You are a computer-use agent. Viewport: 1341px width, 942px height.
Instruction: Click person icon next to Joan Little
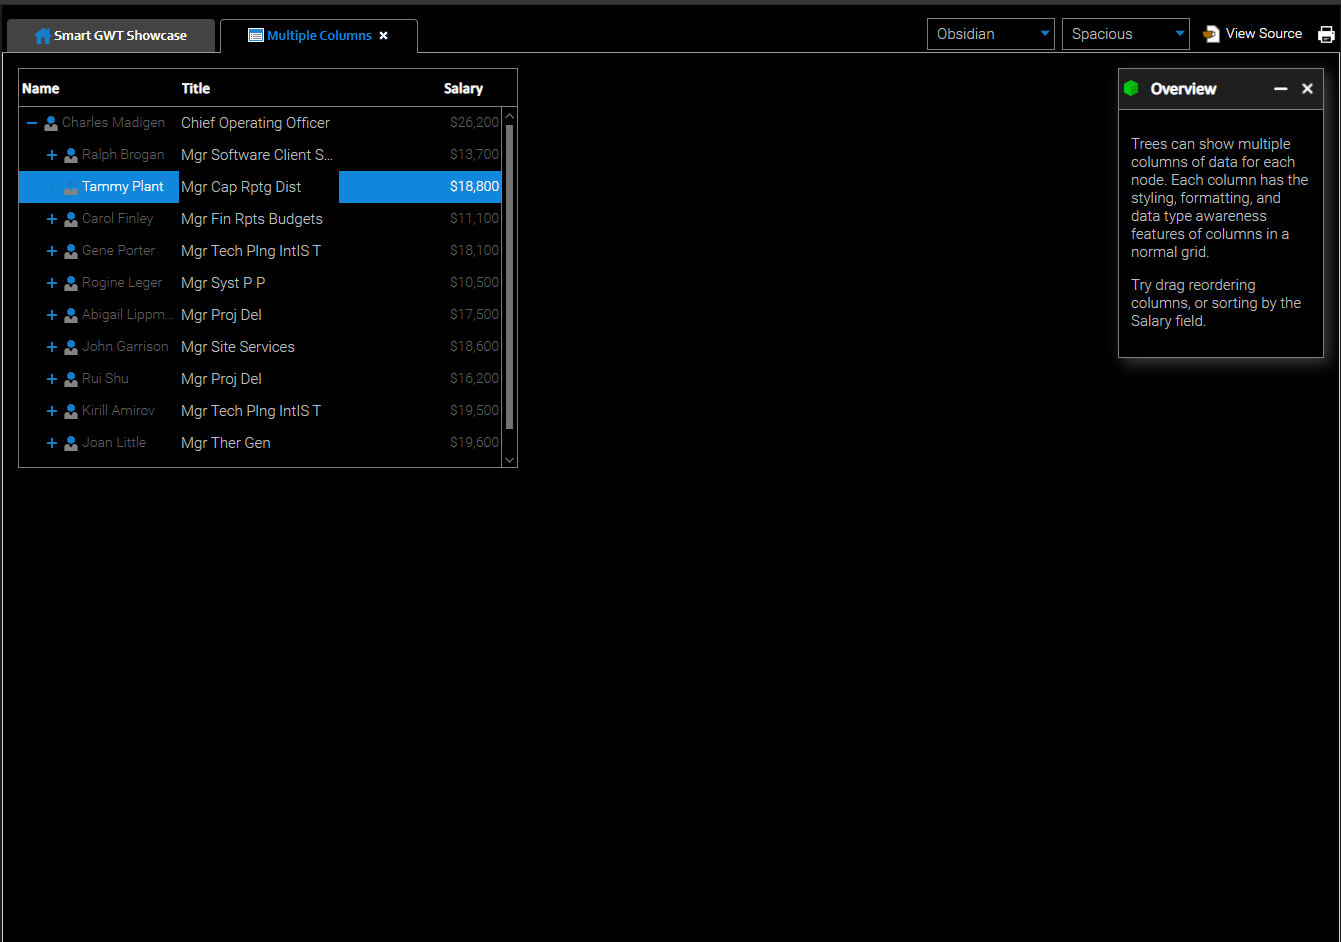pos(71,443)
